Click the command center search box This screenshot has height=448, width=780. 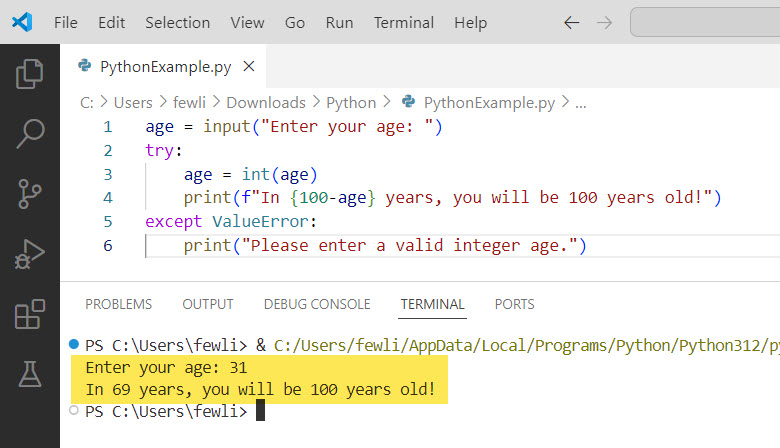[705, 22]
